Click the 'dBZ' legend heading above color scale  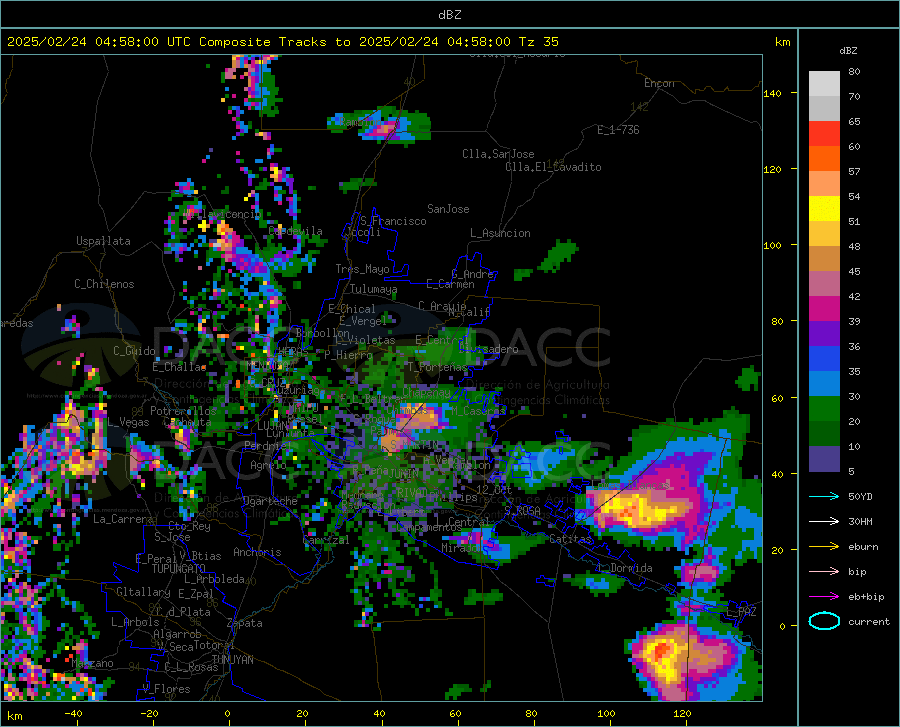coord(848,50)
